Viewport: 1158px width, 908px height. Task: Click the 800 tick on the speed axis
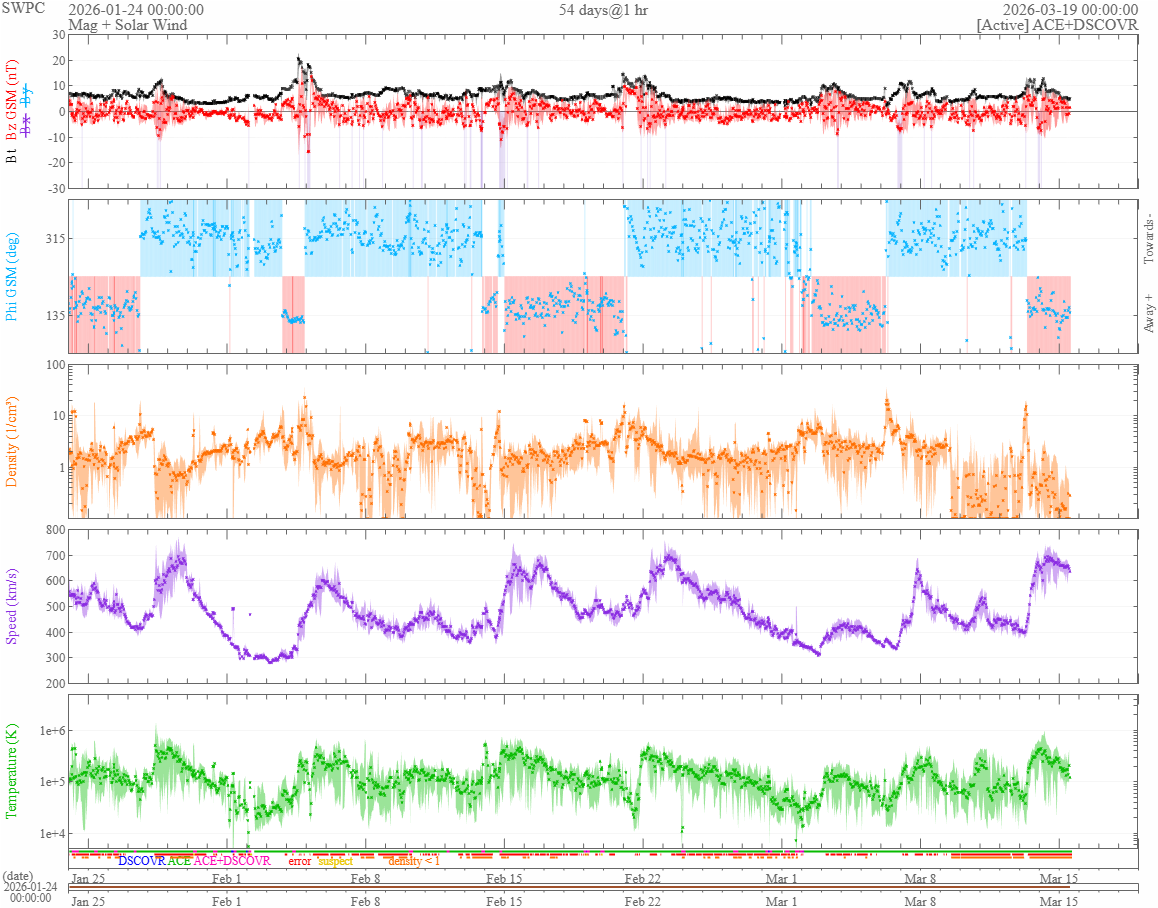click(x=55, y=530)
